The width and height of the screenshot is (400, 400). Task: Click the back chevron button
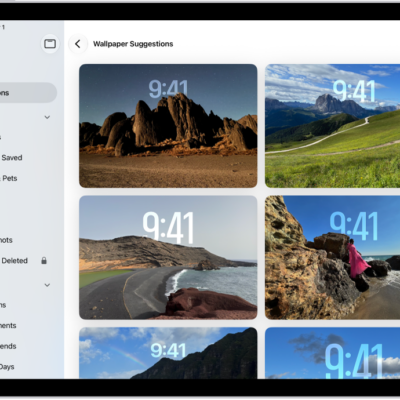point(78,44)
